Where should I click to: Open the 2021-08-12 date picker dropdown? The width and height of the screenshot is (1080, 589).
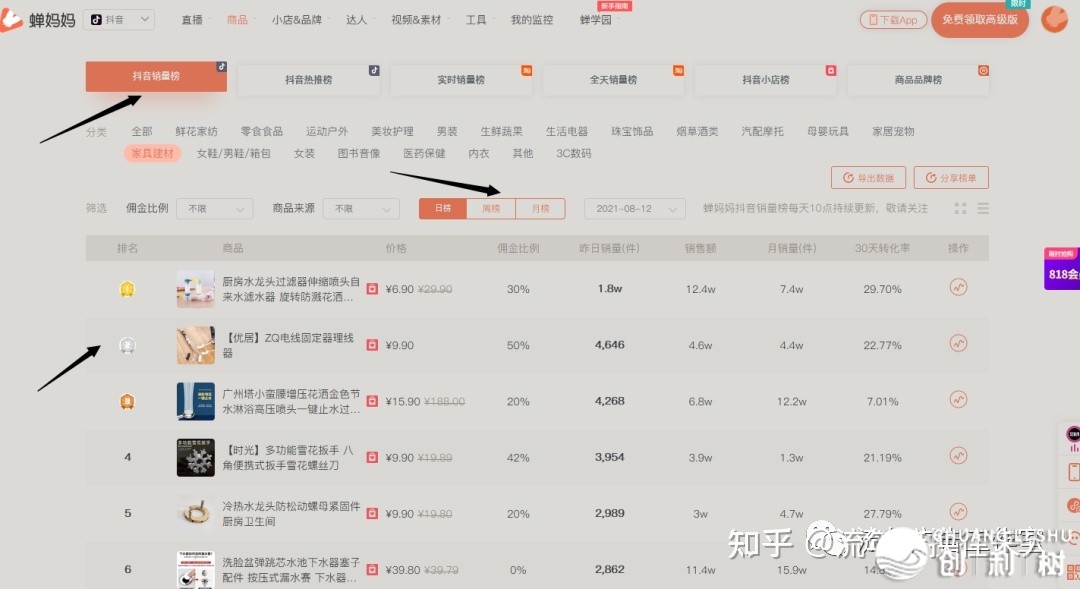coord(634,208)
